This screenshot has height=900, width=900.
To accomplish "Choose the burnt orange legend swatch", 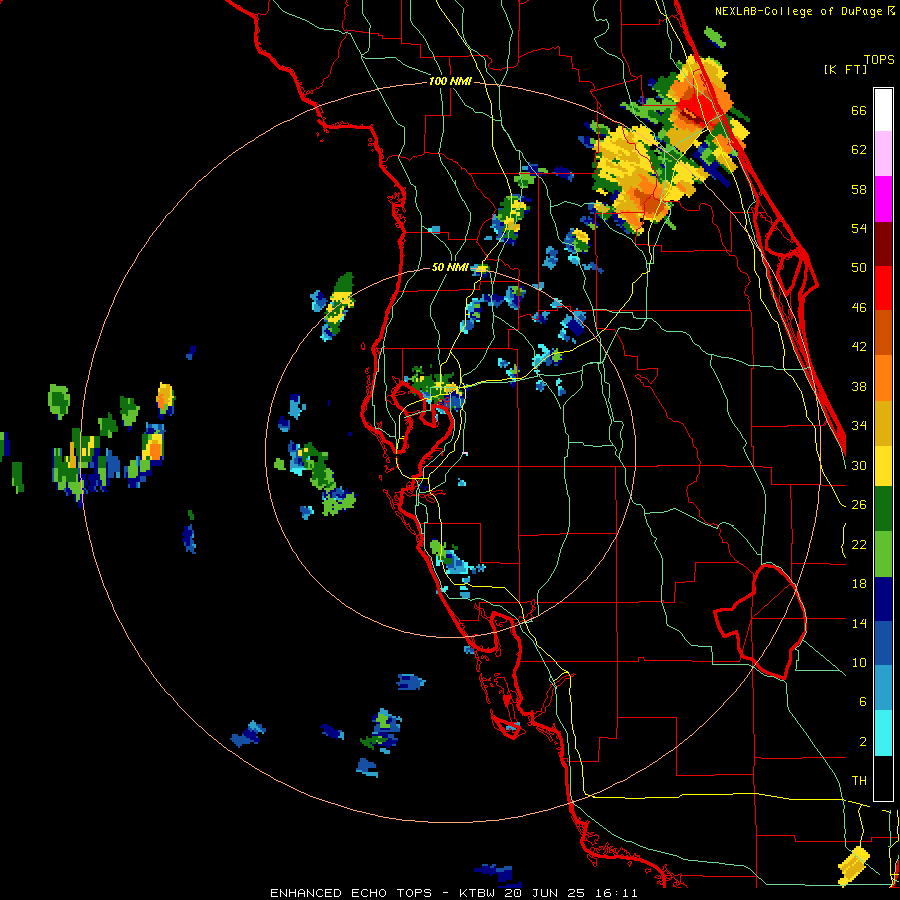I will pos(883,333).
